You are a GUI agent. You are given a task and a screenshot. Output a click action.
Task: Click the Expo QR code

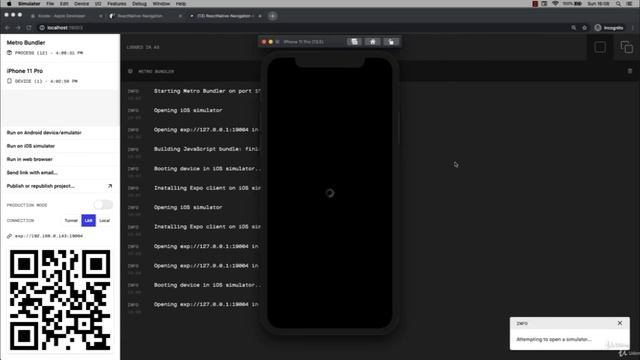pyautogui.click(x=60, y=300)
